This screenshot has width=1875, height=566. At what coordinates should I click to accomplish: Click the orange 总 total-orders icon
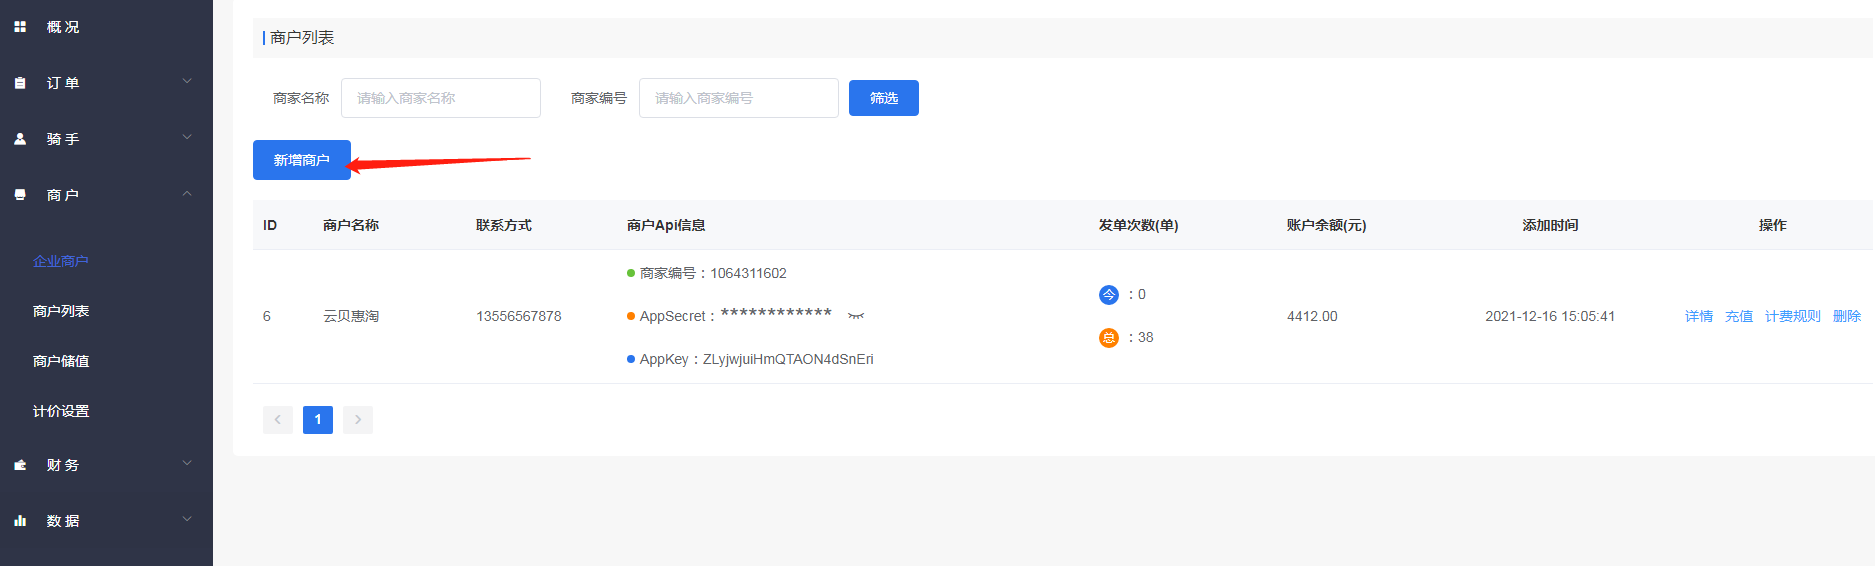[1109, 338]
